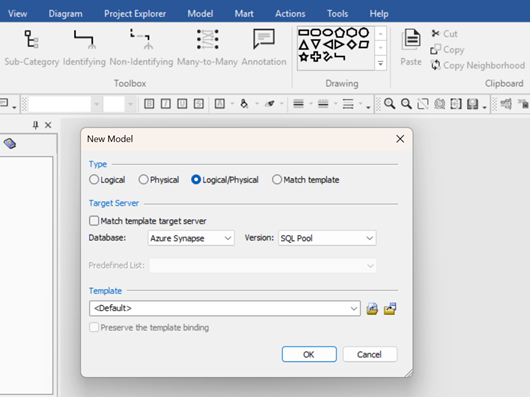This screenshot has width=530, height=397.
Task: Click Copy Neighborhood in Clipboard group
Action: [x=478, y=65]
